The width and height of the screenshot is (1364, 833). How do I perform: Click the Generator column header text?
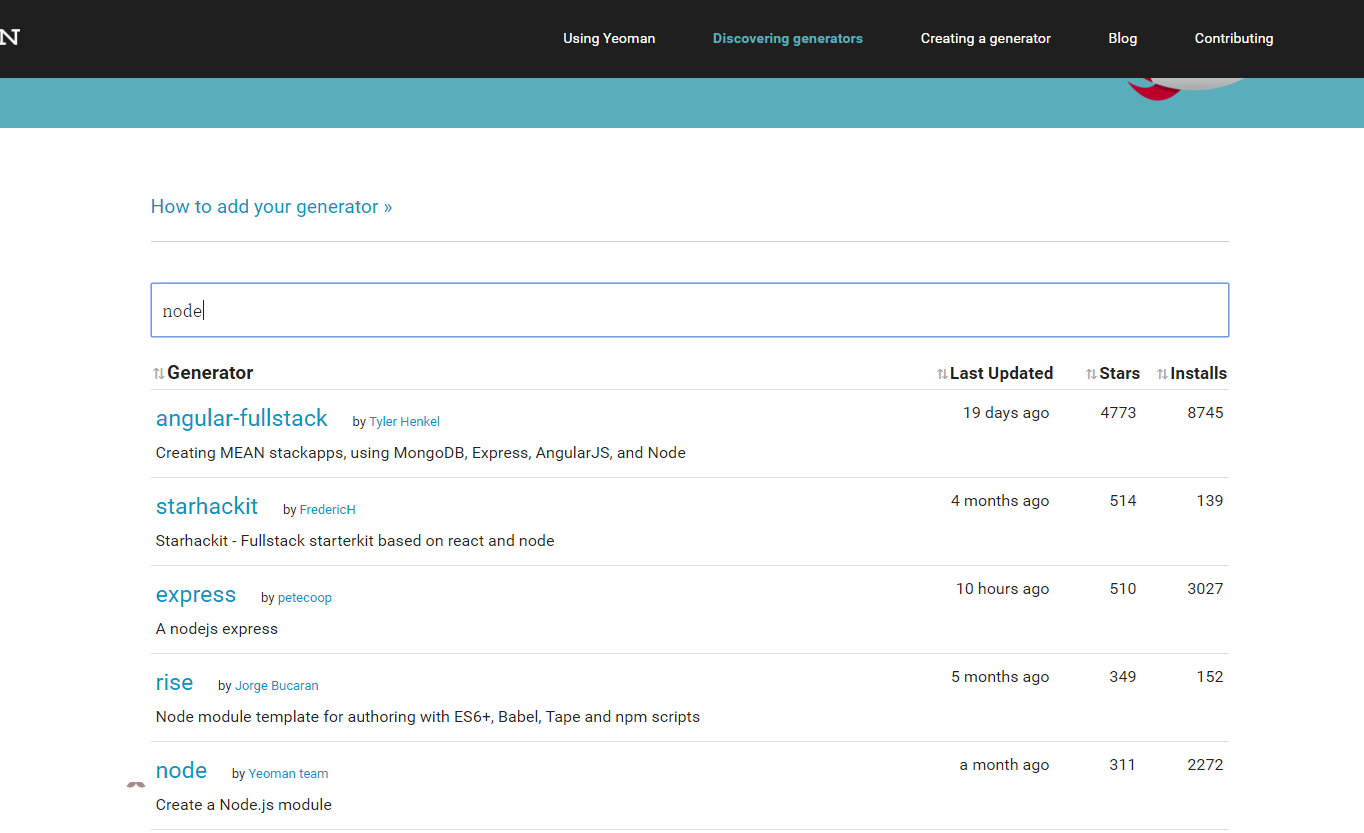tap(210, 373)
